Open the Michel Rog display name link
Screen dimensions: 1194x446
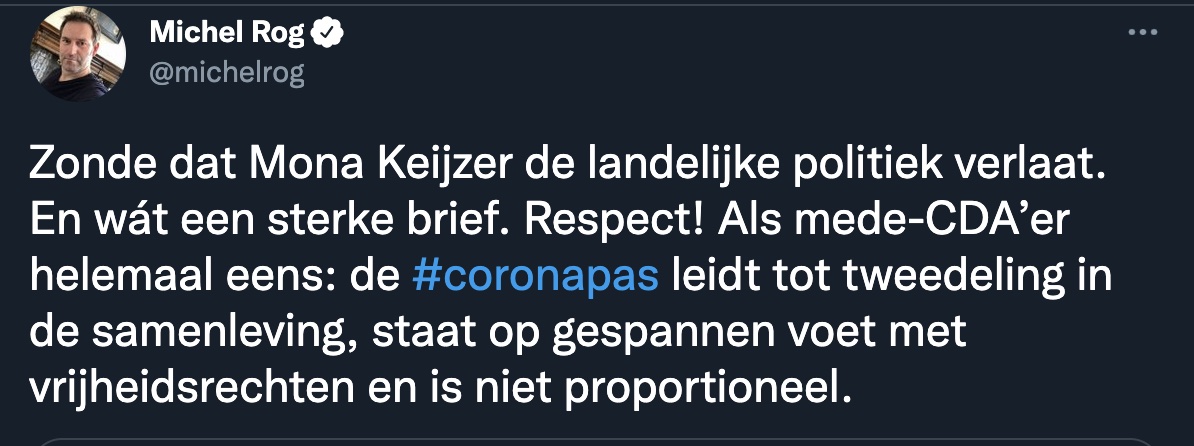point(226,33)
